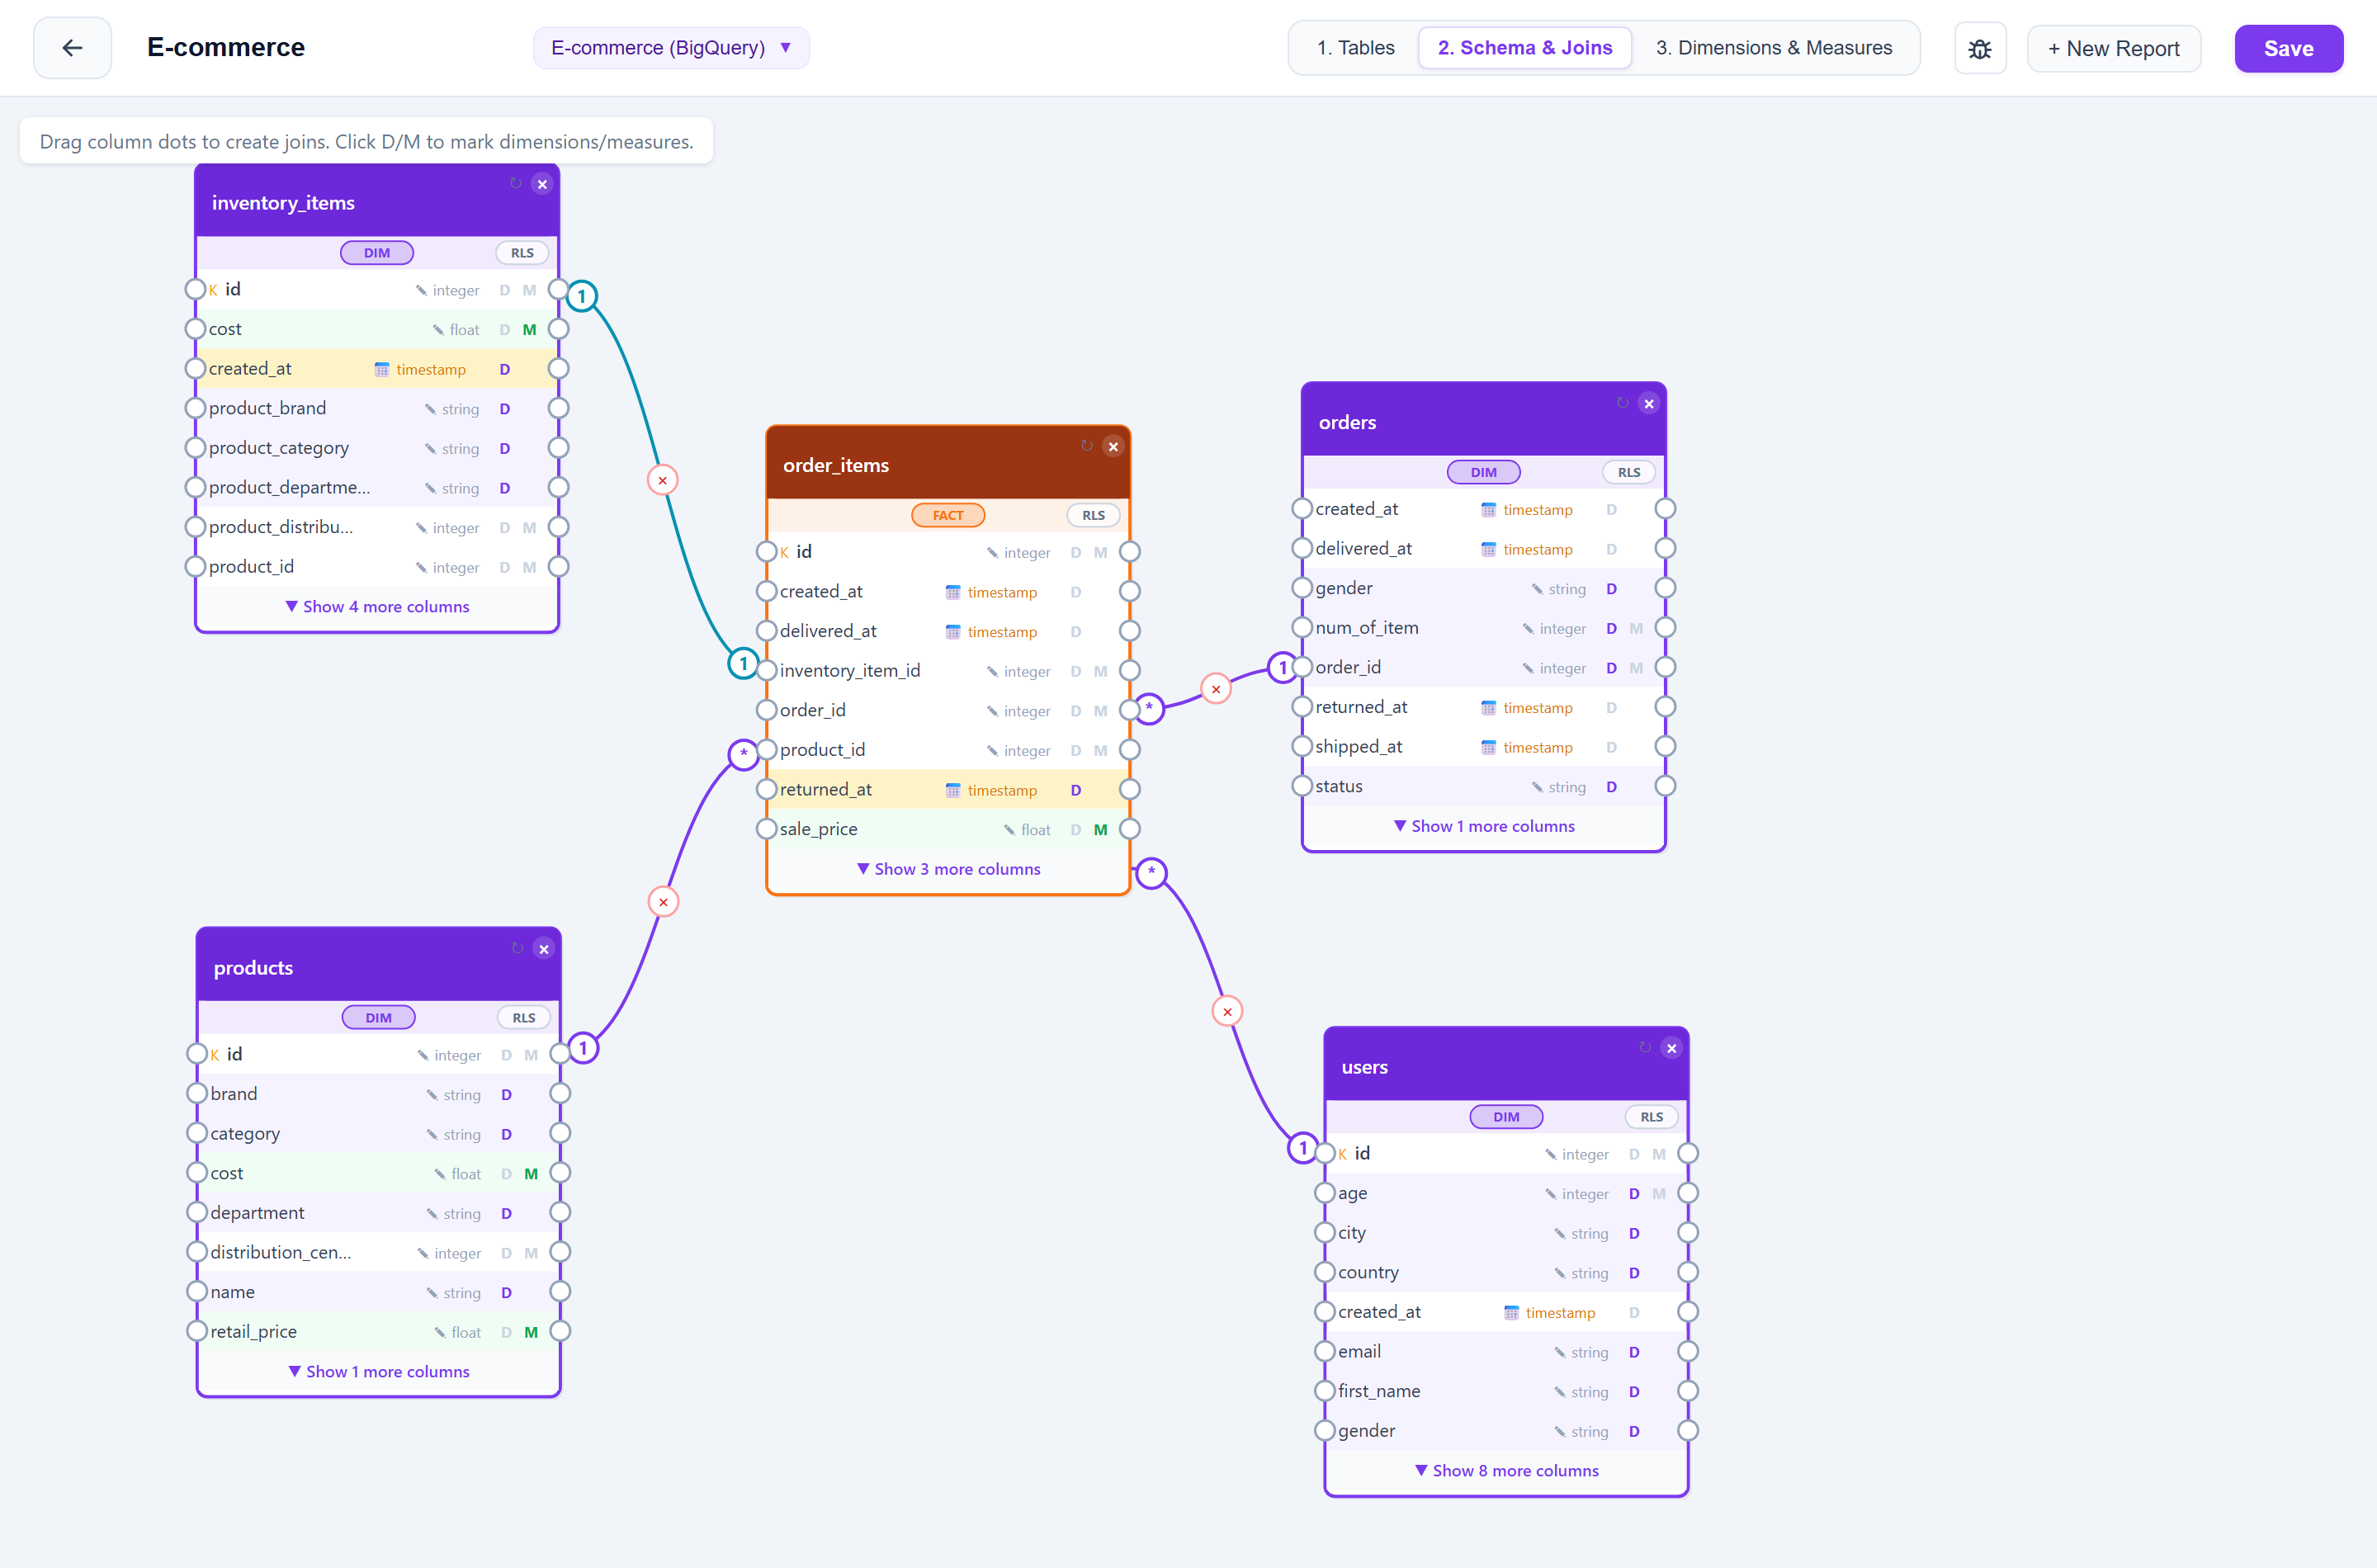
Task: Click the Save button
Action: (2289, 48)
